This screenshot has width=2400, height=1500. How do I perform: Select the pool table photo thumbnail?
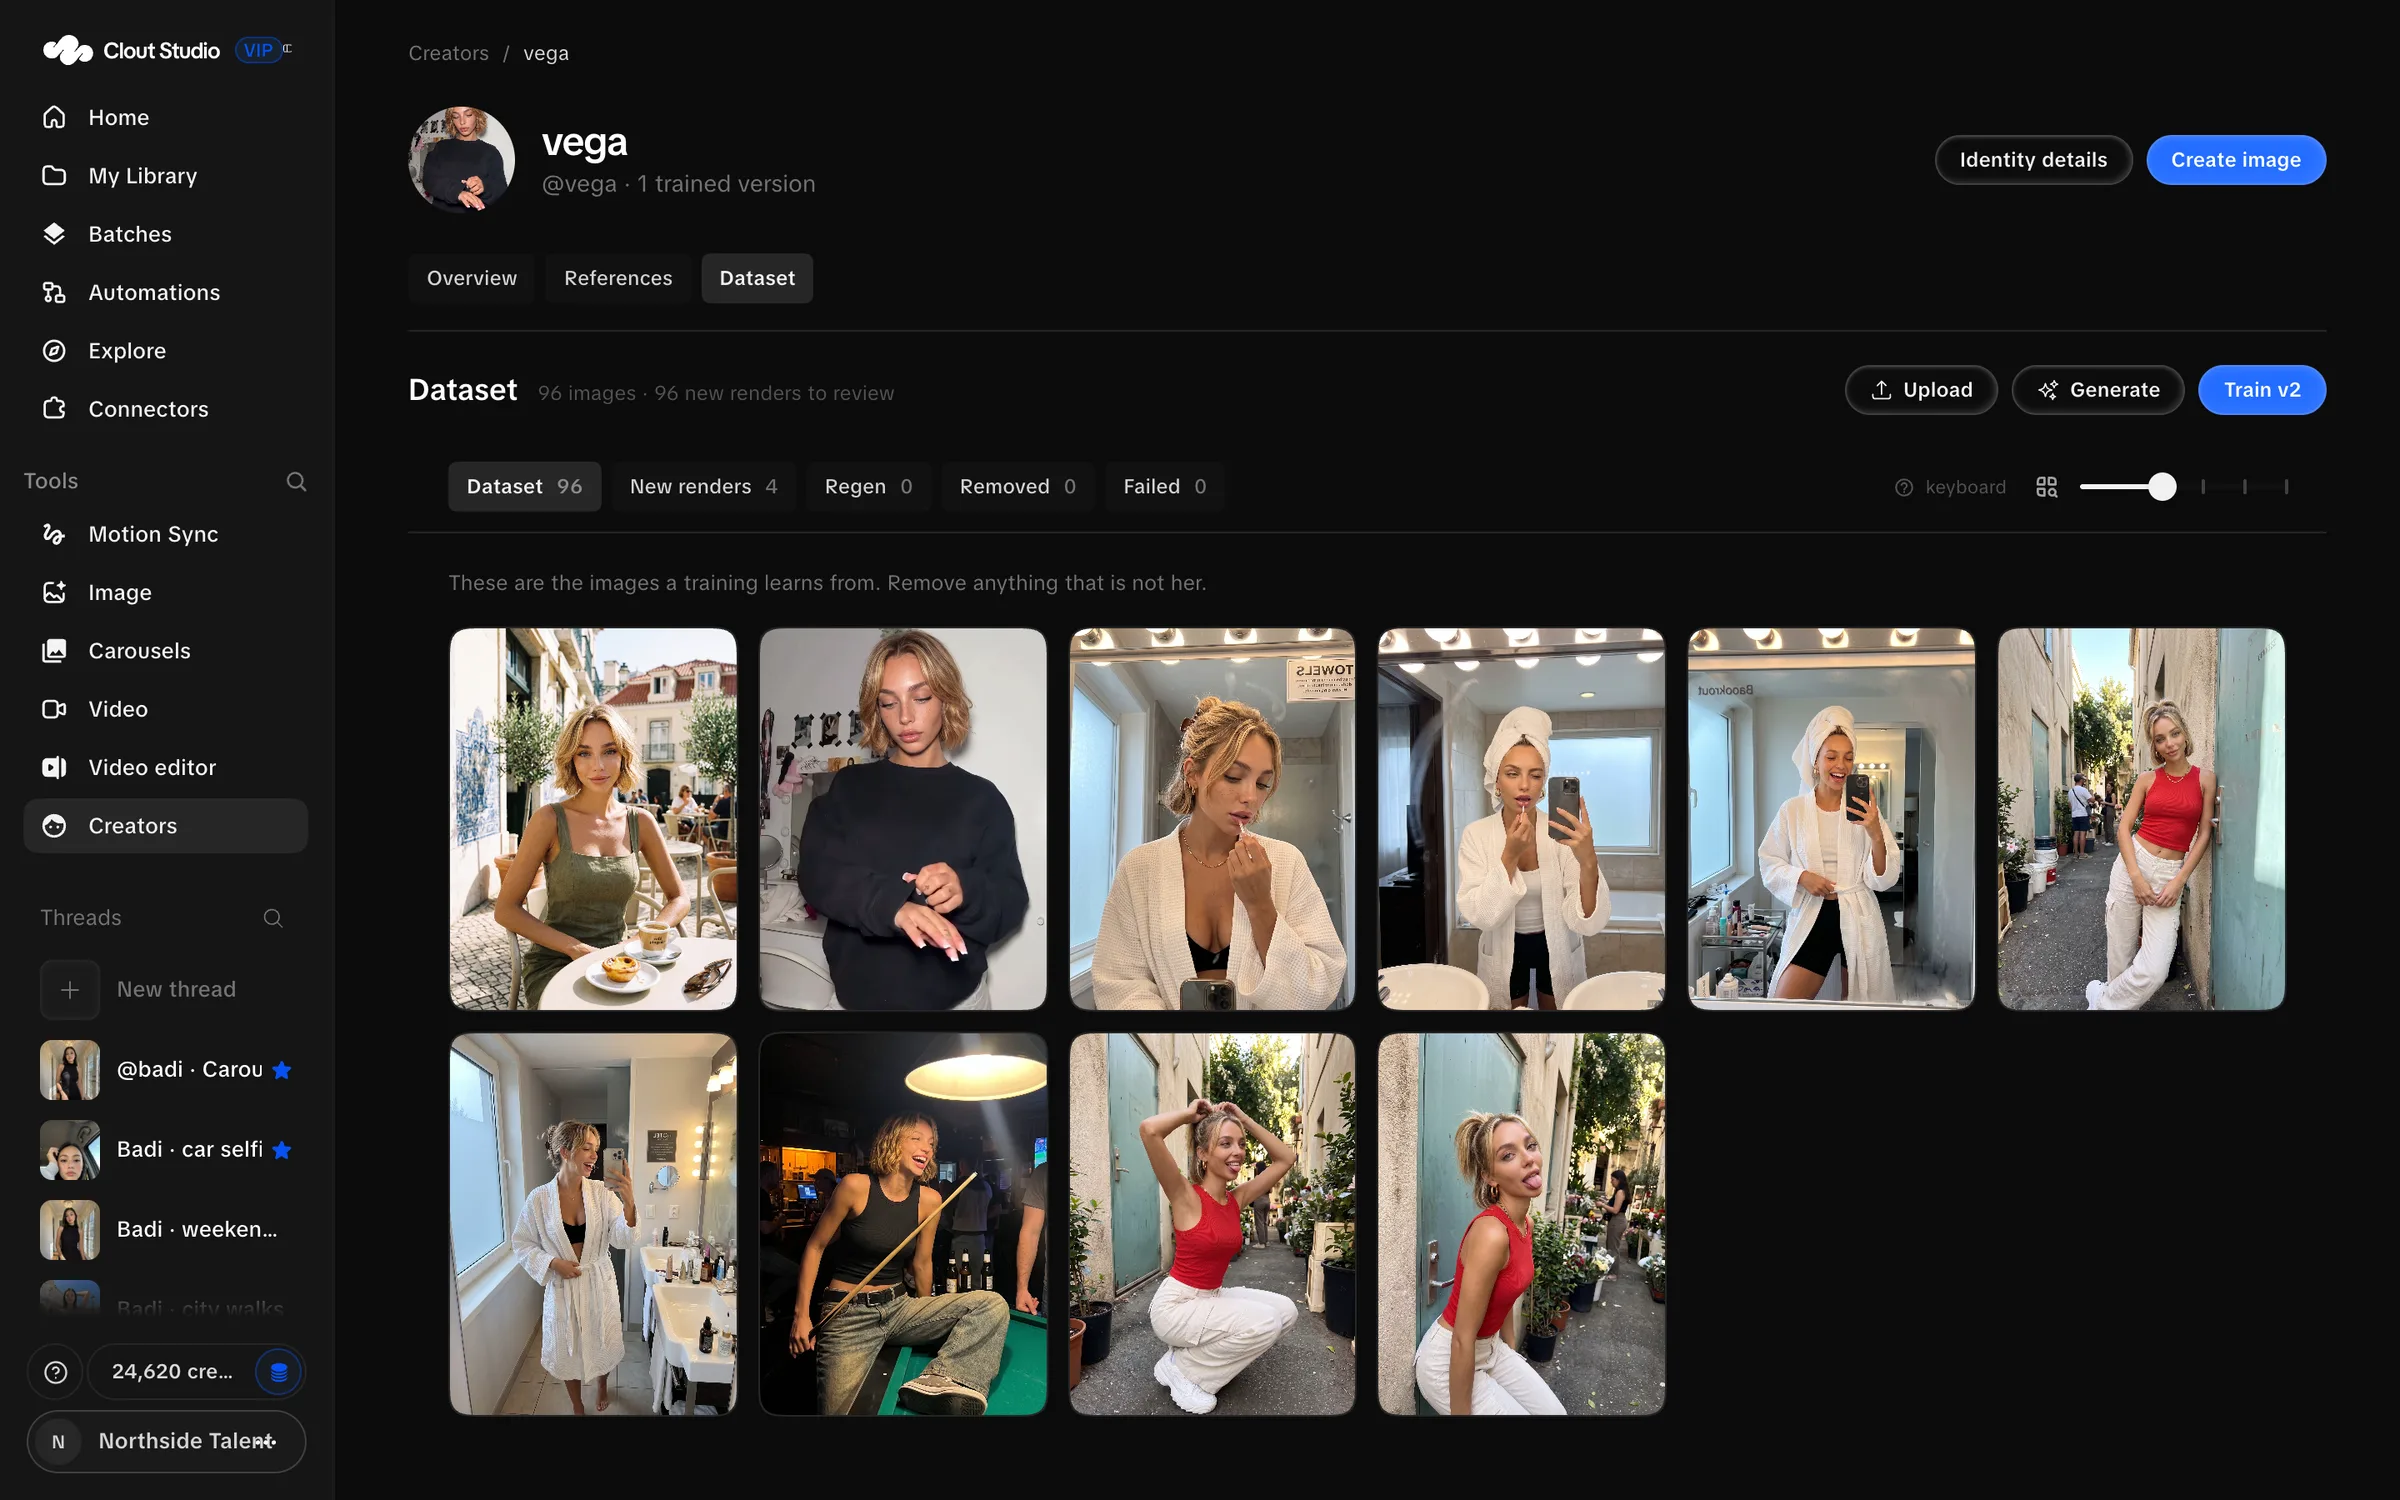903,1224
